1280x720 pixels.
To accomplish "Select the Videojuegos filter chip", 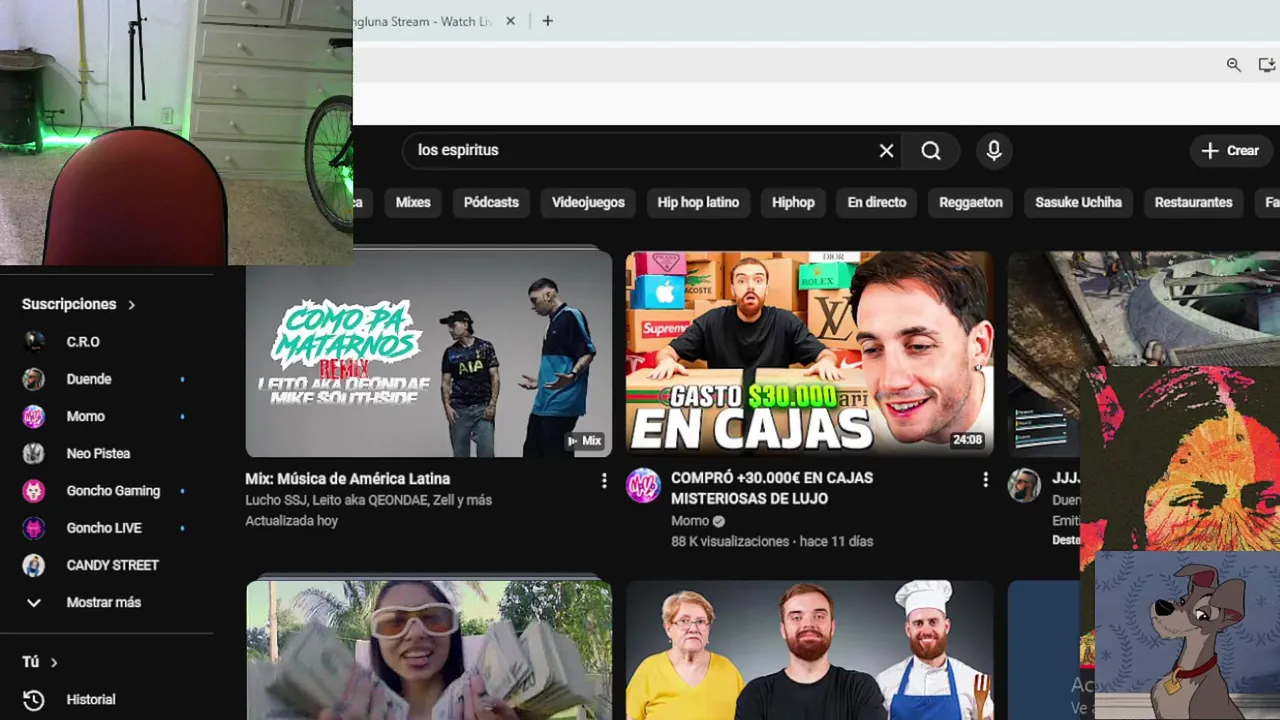I will pos(588,202).
